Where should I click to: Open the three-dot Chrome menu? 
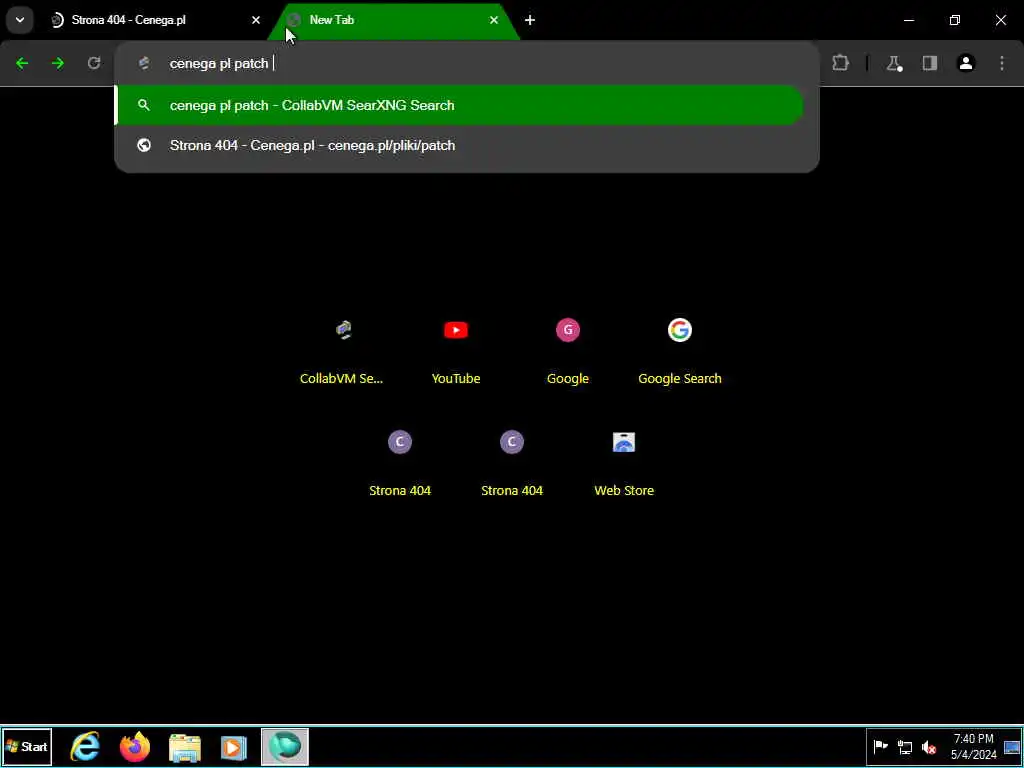point(1002,63)
